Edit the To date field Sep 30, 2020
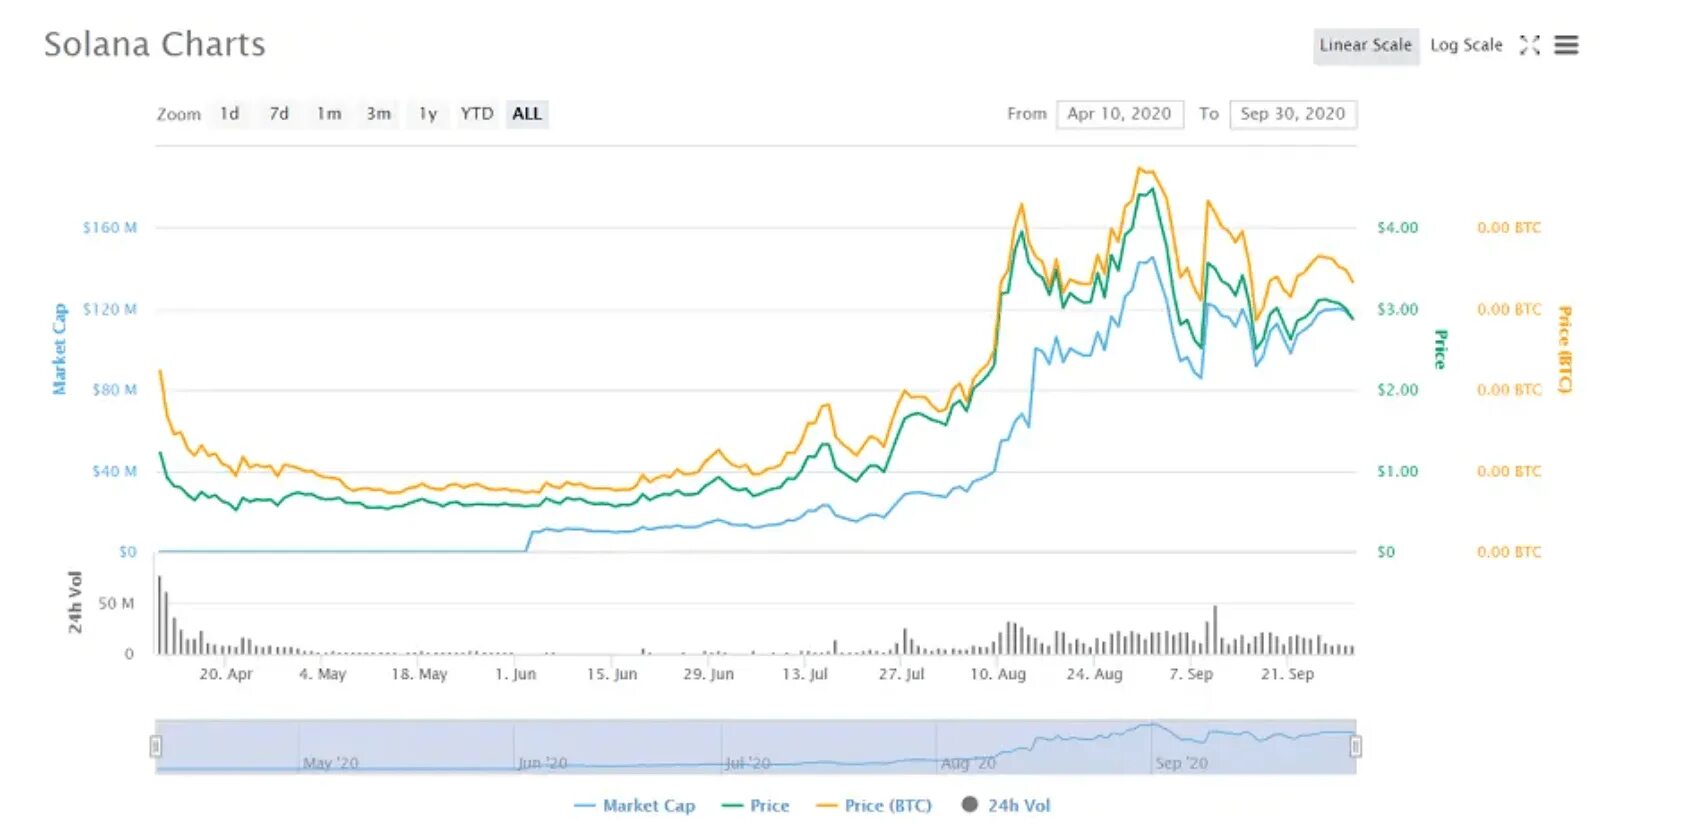This screenshot has height=824, width=1694. pos(1293,114)
